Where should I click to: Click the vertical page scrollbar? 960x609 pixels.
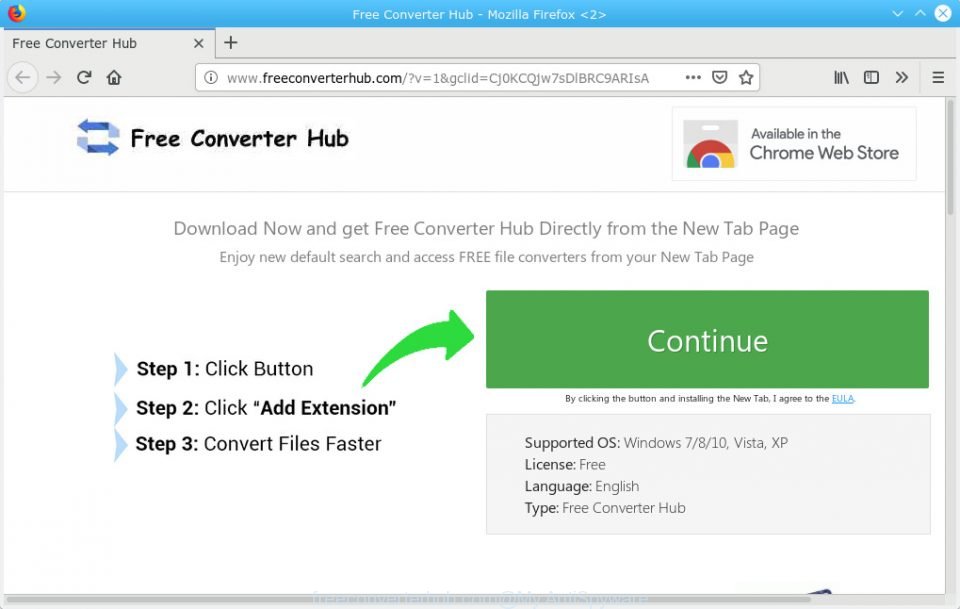pos(951,157)
